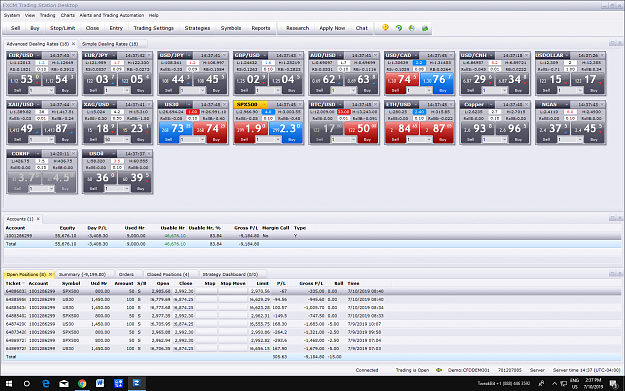Open Windows Start menu

coord(9,383)
